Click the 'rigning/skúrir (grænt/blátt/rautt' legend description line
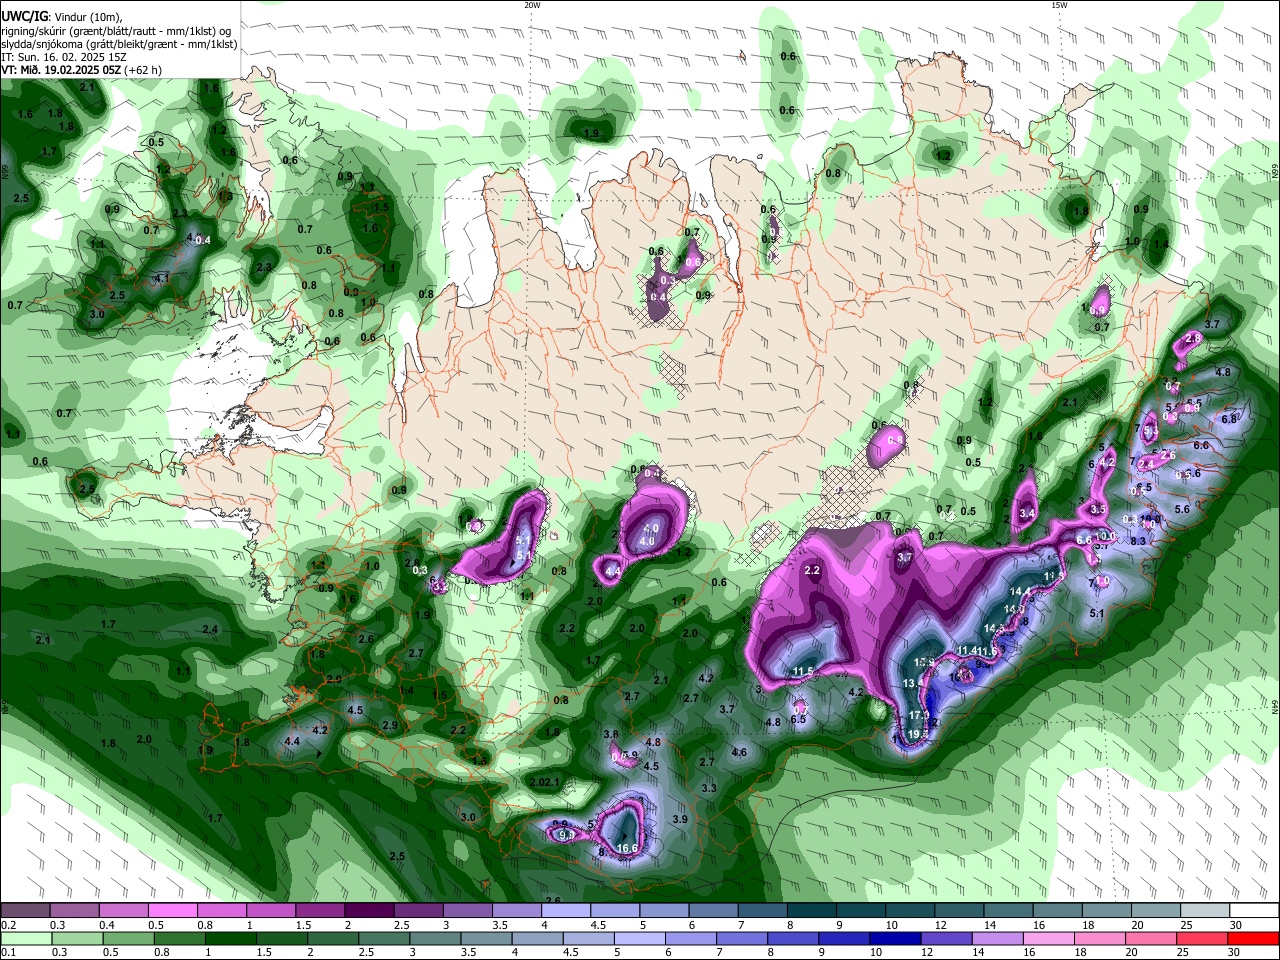1280x960 pixels. pyautogui.click(x=116, y=31)
